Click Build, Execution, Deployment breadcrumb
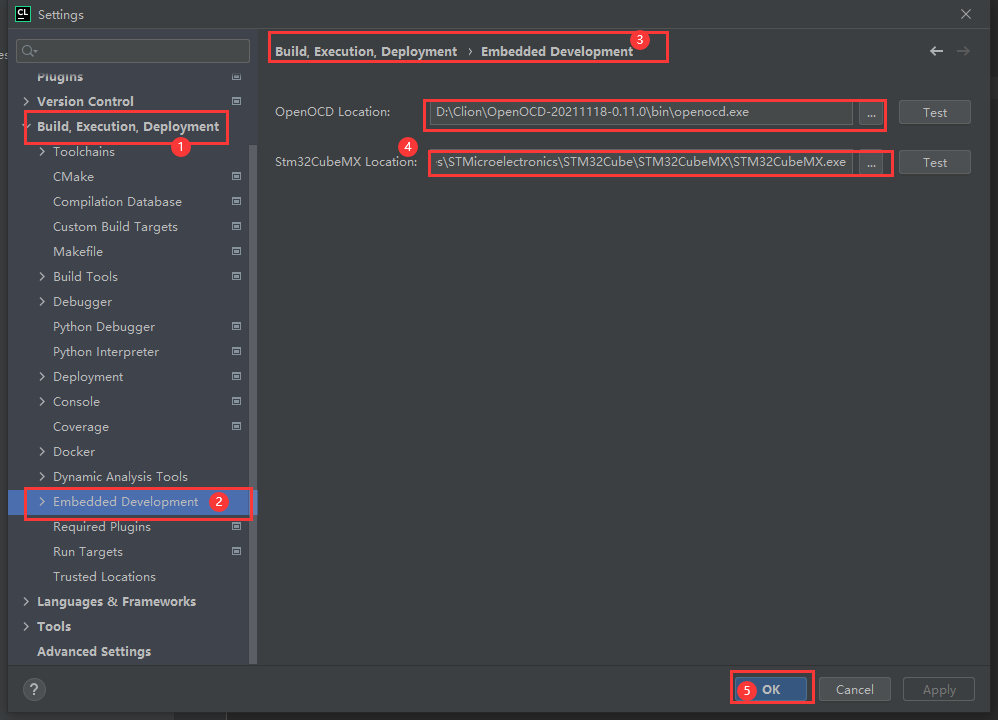 click(x=366, y=52)
